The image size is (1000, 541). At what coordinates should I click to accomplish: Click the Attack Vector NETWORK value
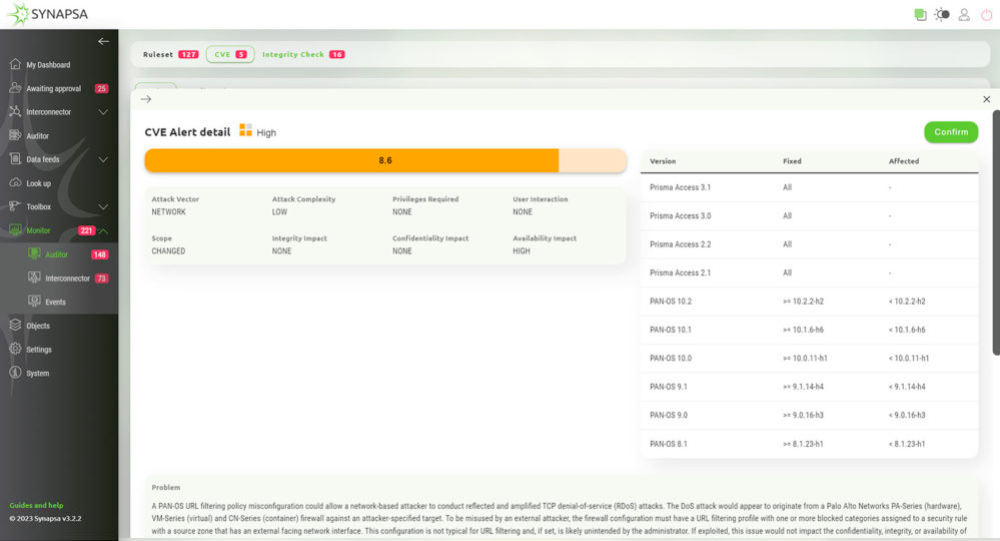pos(168,212)
